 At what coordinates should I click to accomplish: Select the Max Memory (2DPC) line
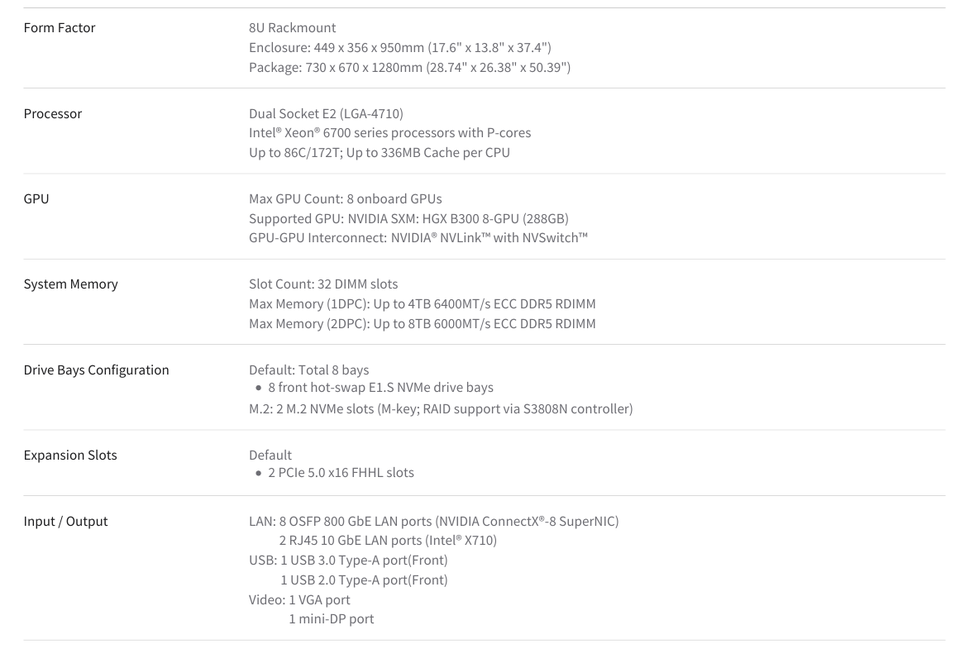pos(422,323)
